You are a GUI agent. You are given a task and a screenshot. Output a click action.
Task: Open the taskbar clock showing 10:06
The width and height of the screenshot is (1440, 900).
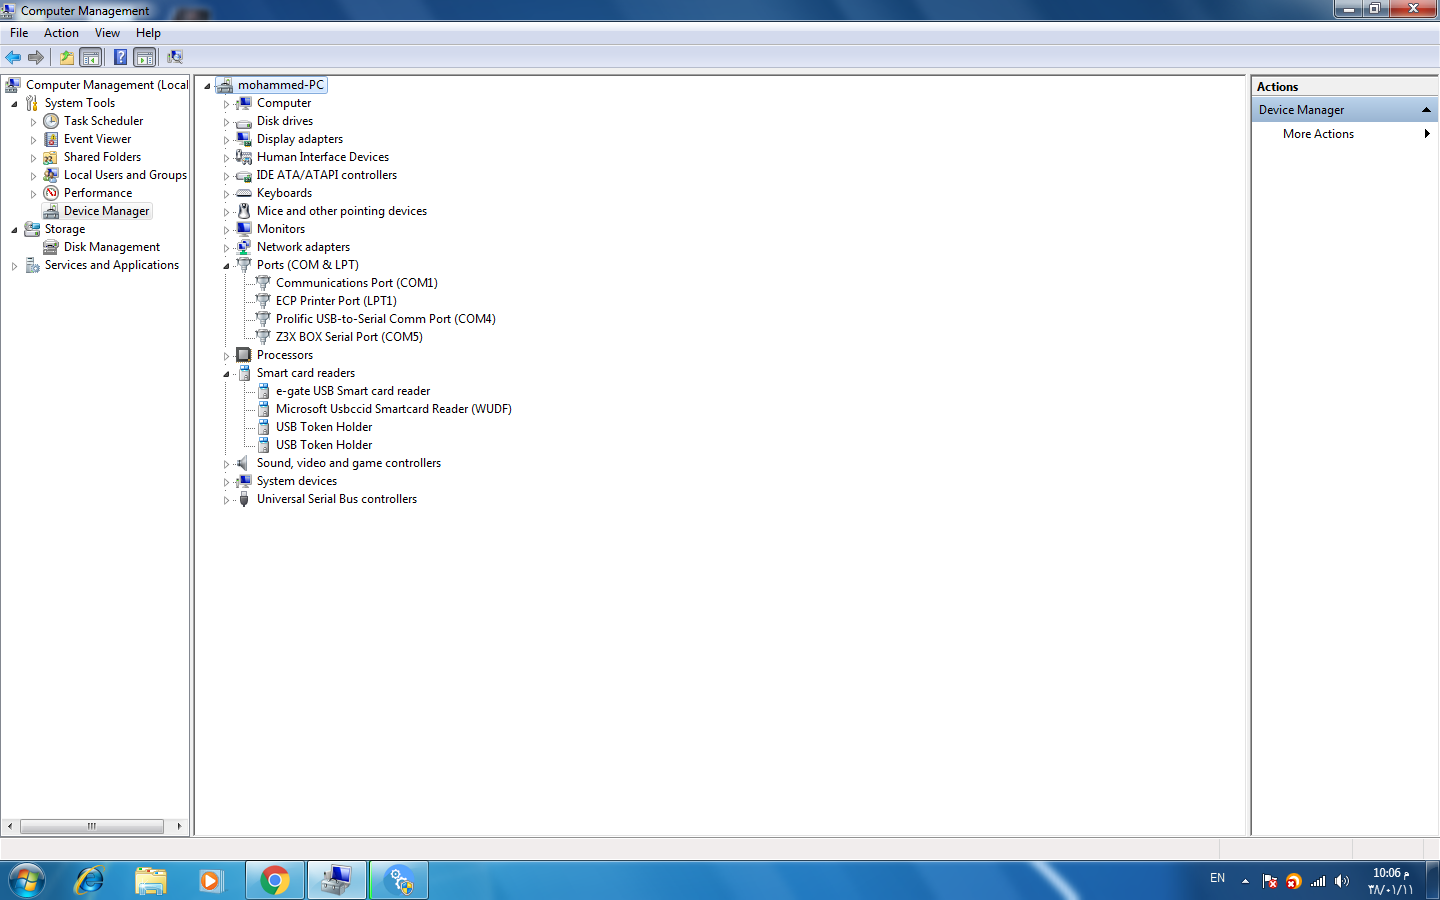(x=1390, y=881)
